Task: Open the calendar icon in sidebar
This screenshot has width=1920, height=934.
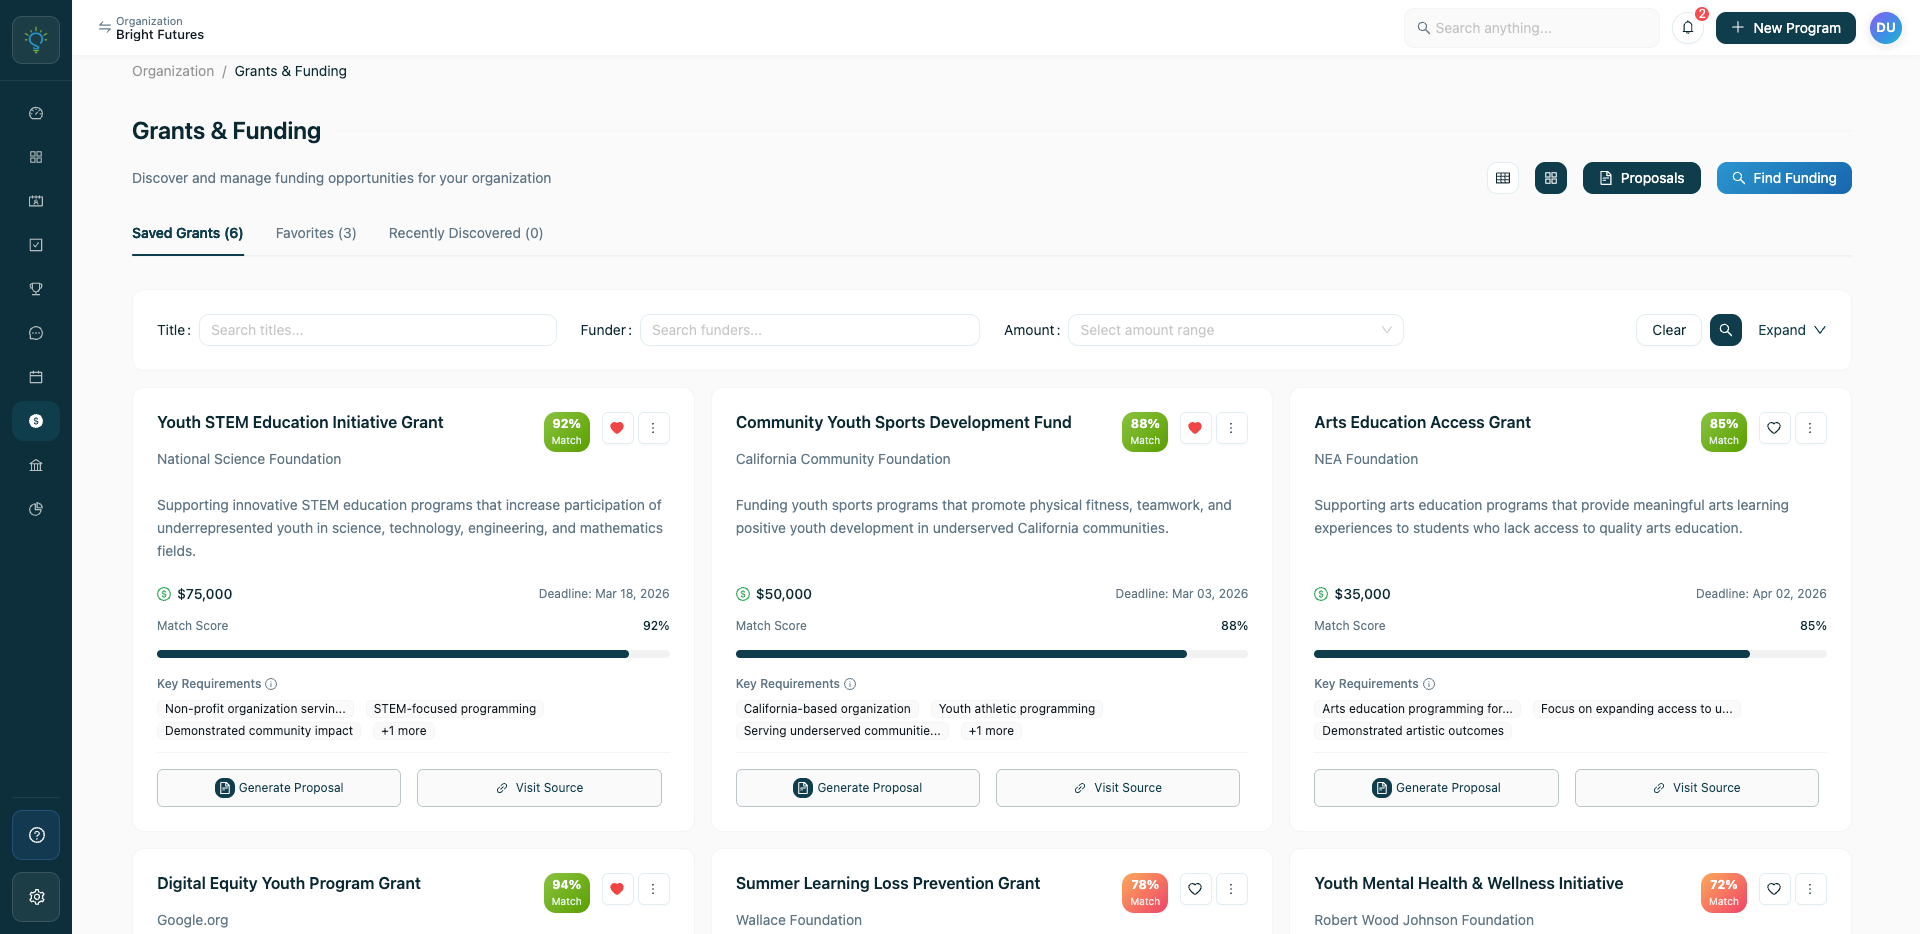Action: tap(36, 377)
